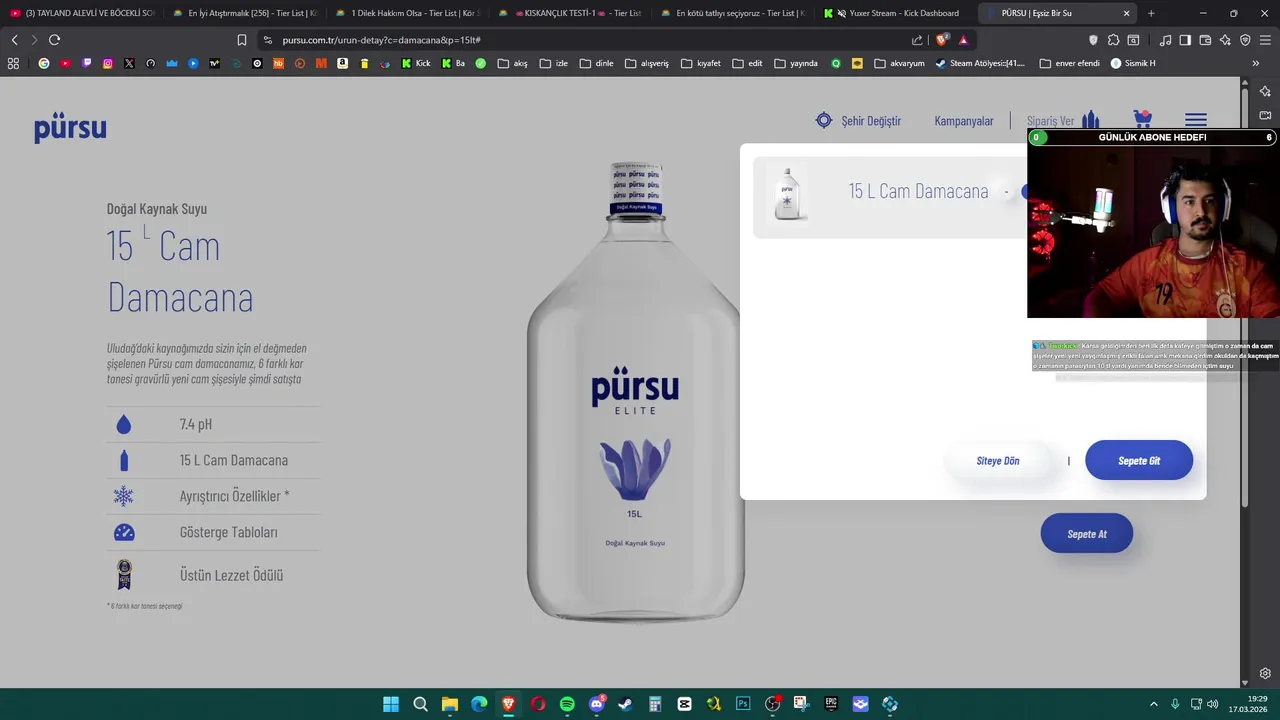Open a new browser tab
The height and width of the screenshot is (720, 1280).
click(1151, 13)
